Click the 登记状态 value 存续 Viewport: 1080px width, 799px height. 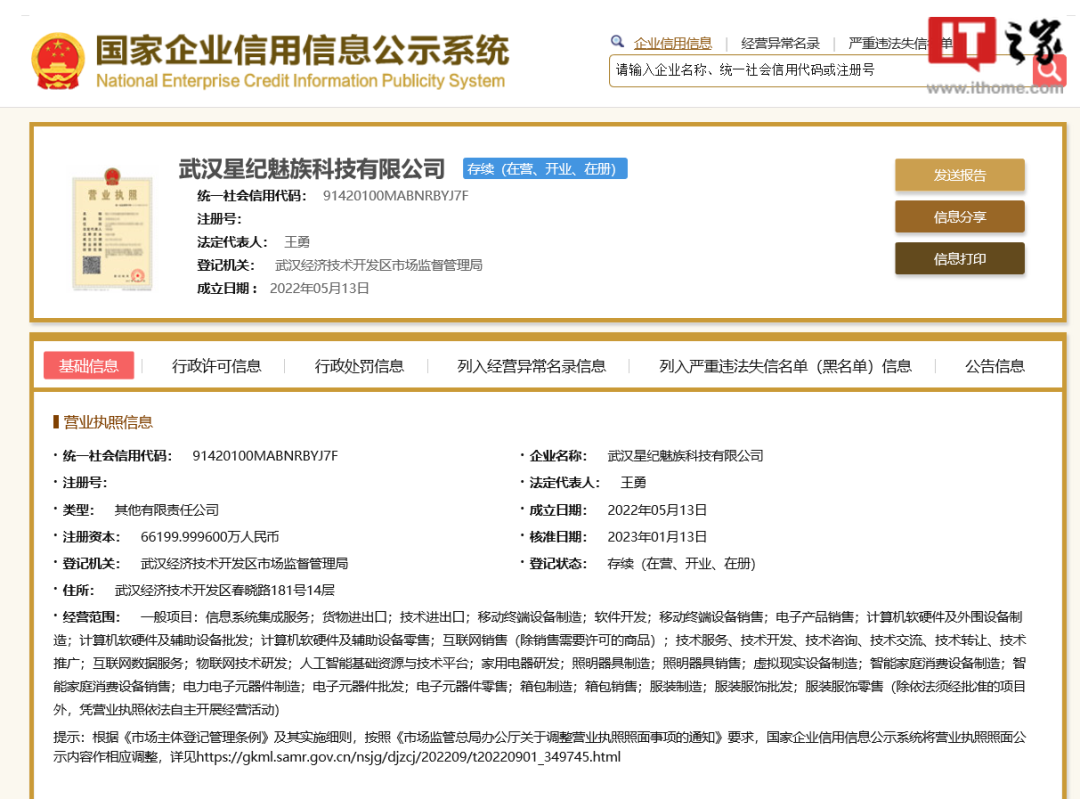pos(681,563)
